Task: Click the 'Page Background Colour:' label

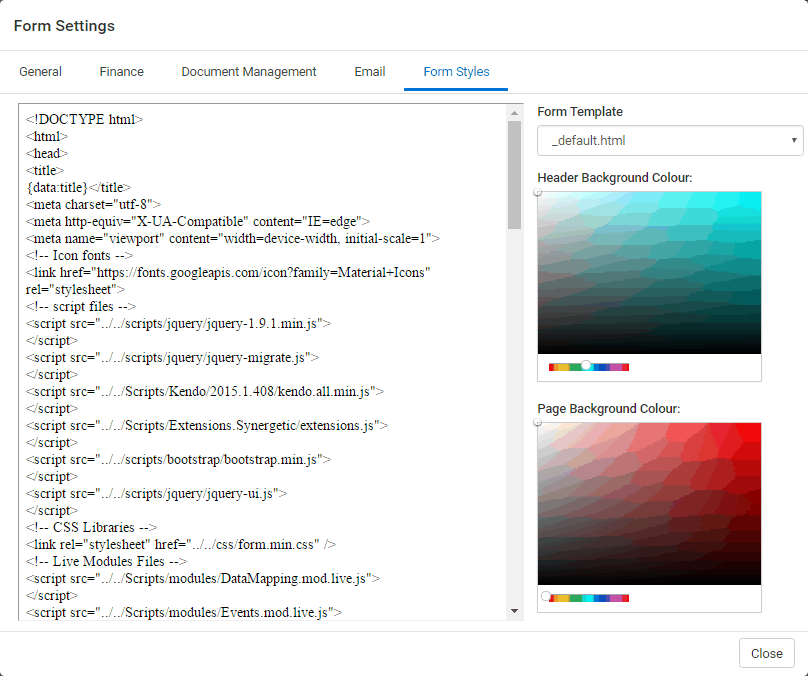Action: point(609,409)
